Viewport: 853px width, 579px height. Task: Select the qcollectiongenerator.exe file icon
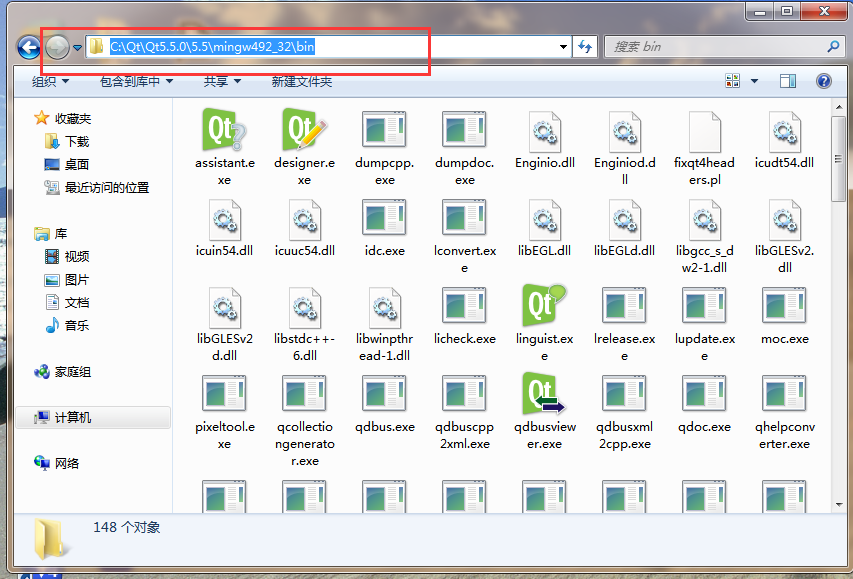coord(304,394)
